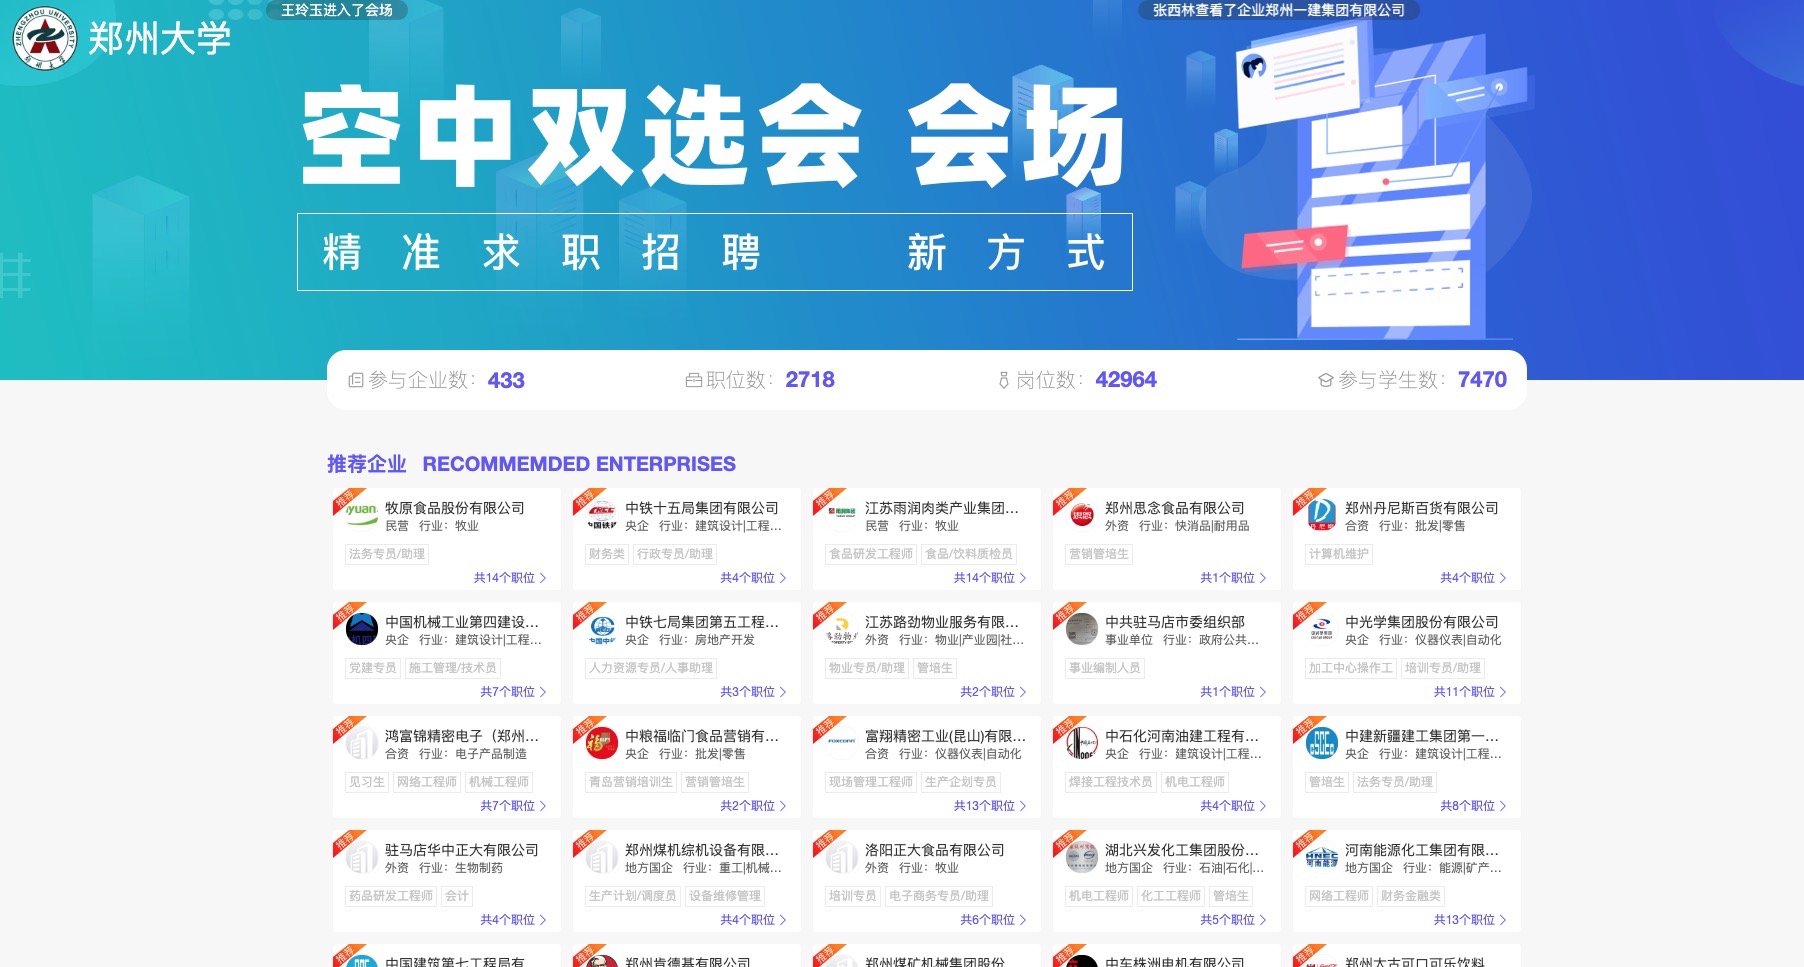Click the Zhengzhou University logo emblem
The width and height of the screenshot is (1804, 967).
(x=45, y=38)
